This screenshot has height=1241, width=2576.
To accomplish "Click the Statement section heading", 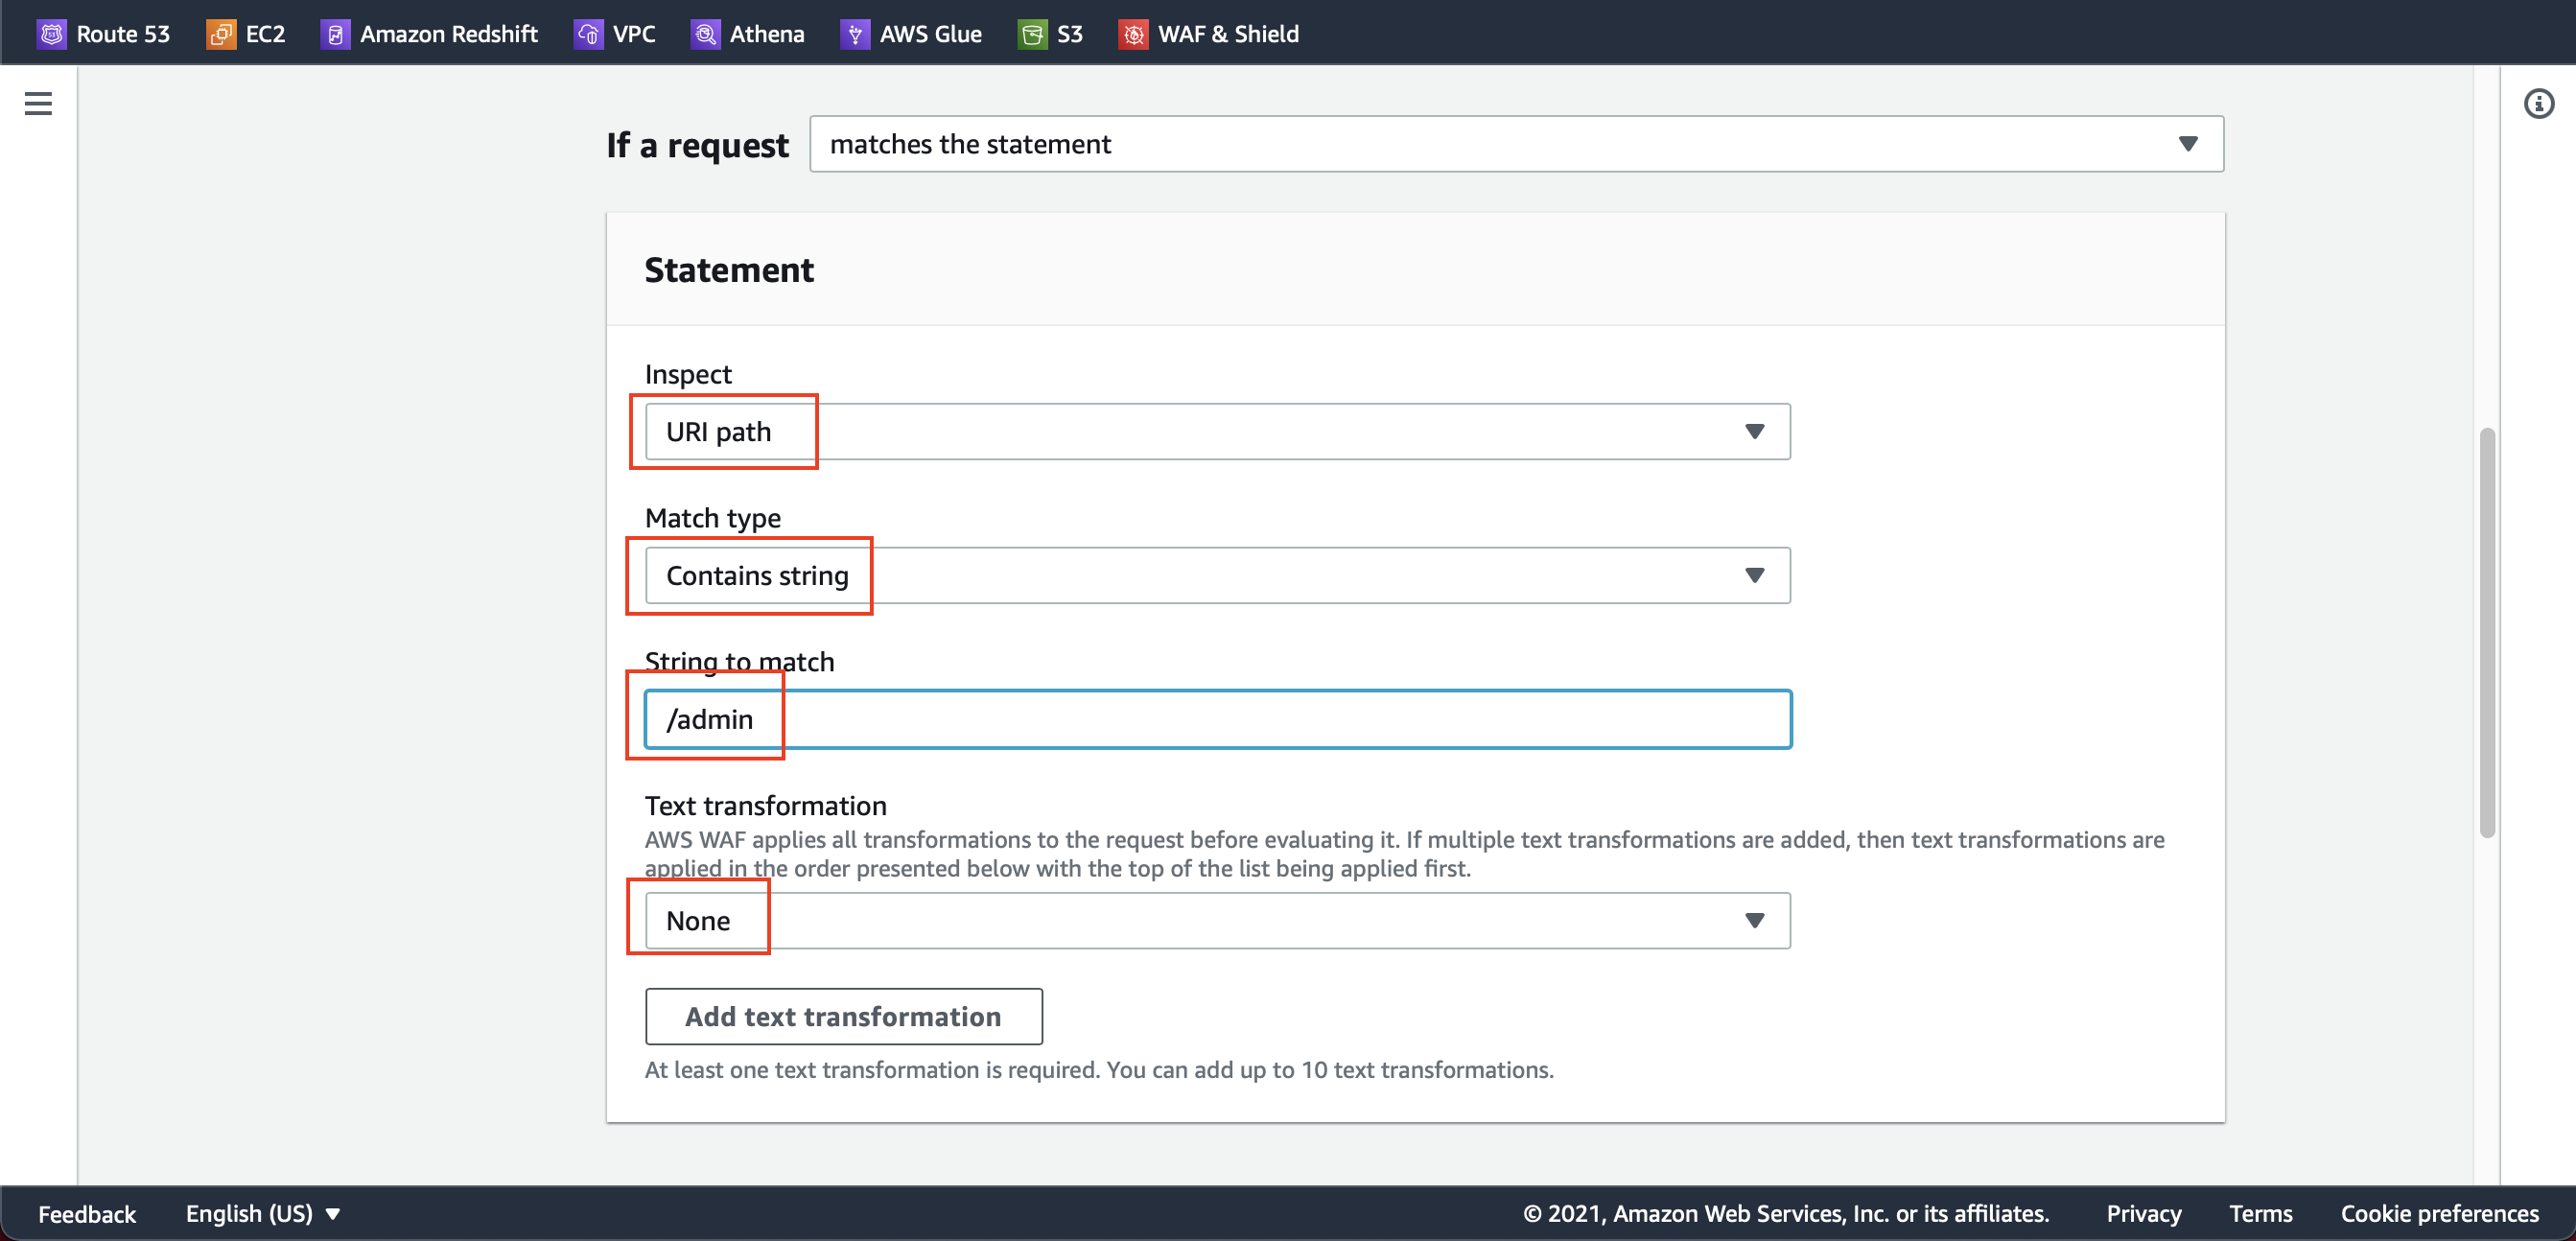I will (x=729, y=270).
